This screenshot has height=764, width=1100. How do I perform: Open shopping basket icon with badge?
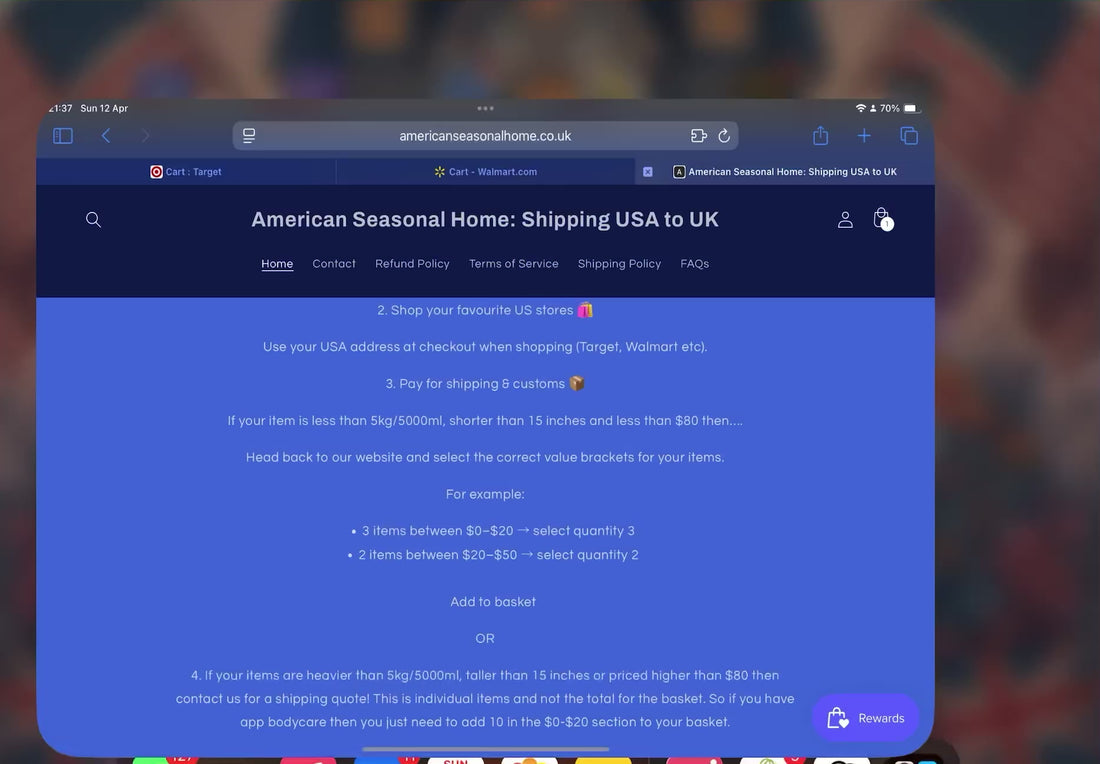(883, 219)
